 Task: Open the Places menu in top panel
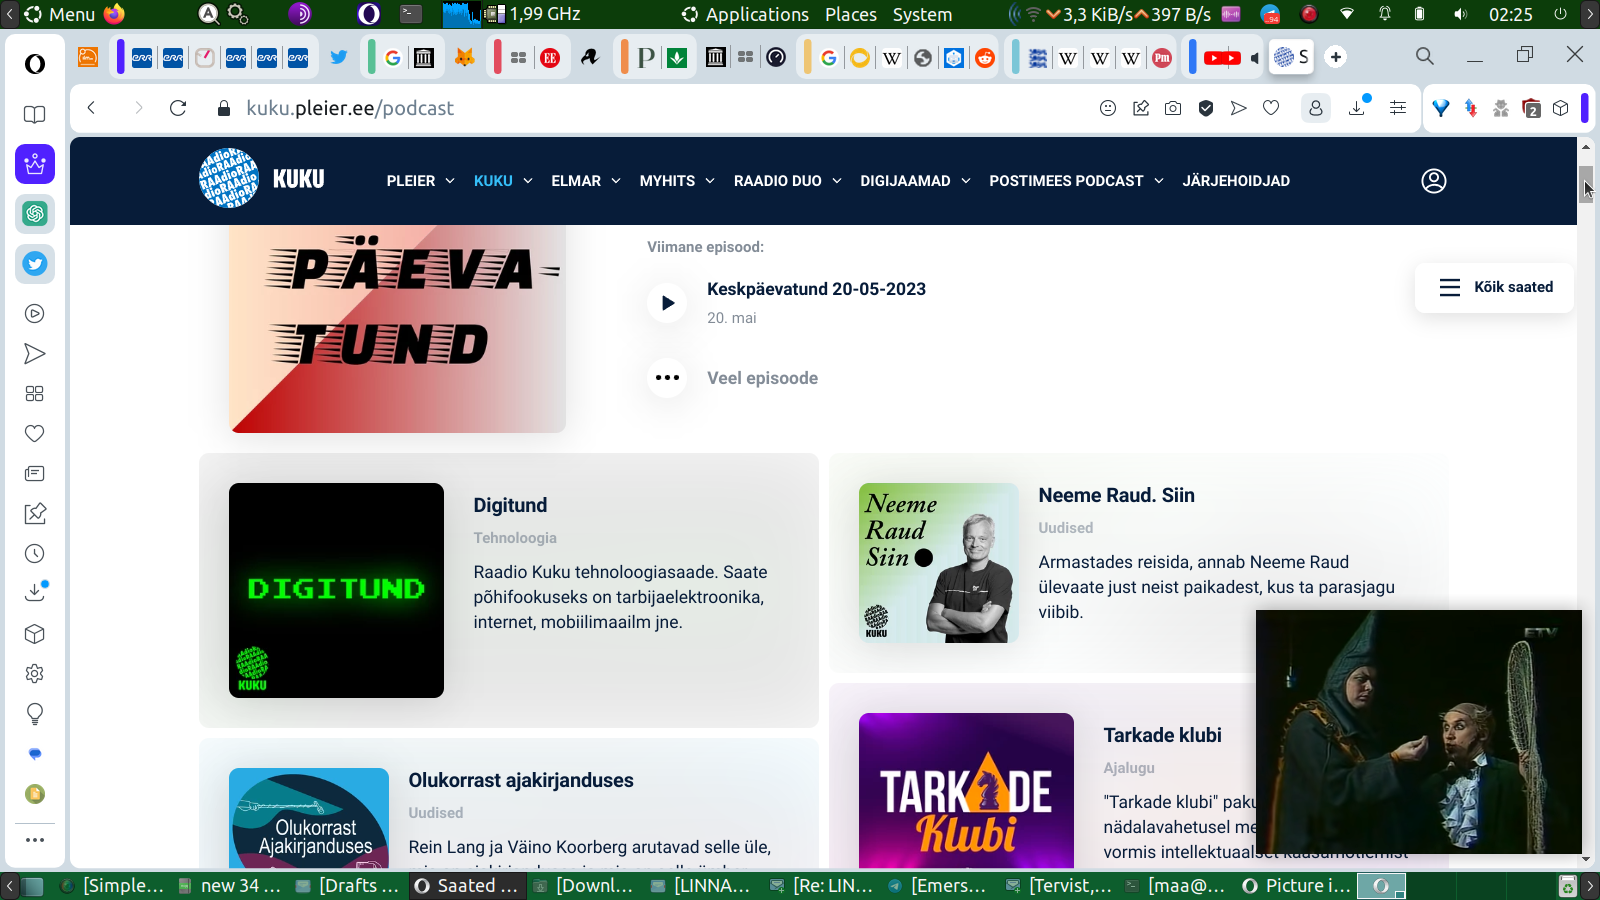851,14
